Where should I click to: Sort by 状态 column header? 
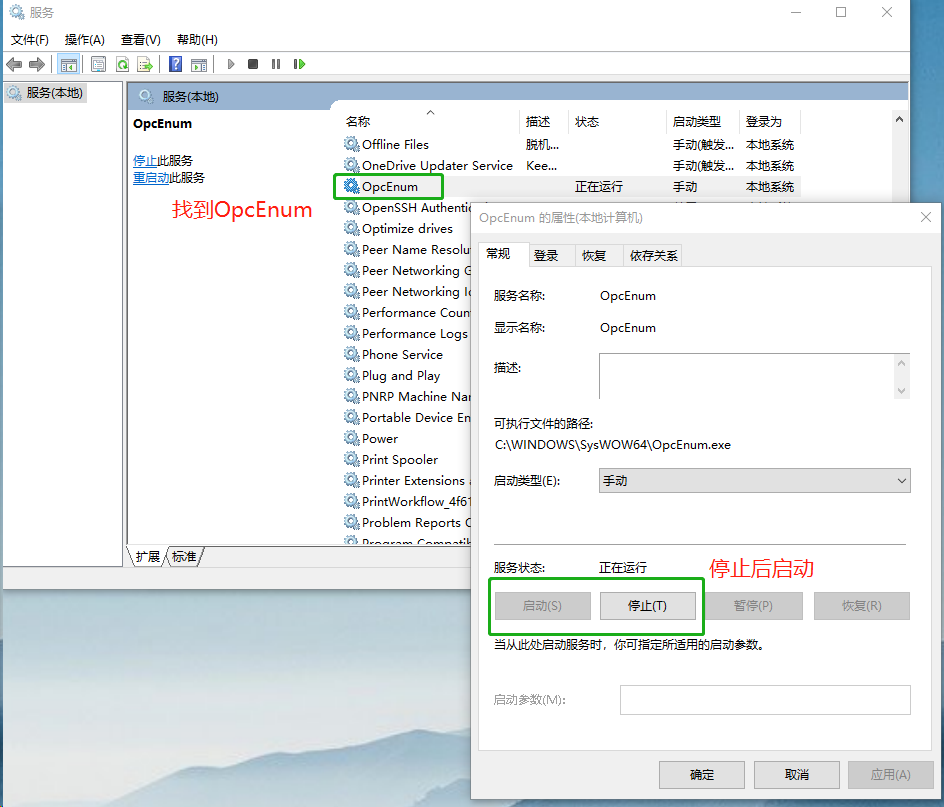(618, 122)
